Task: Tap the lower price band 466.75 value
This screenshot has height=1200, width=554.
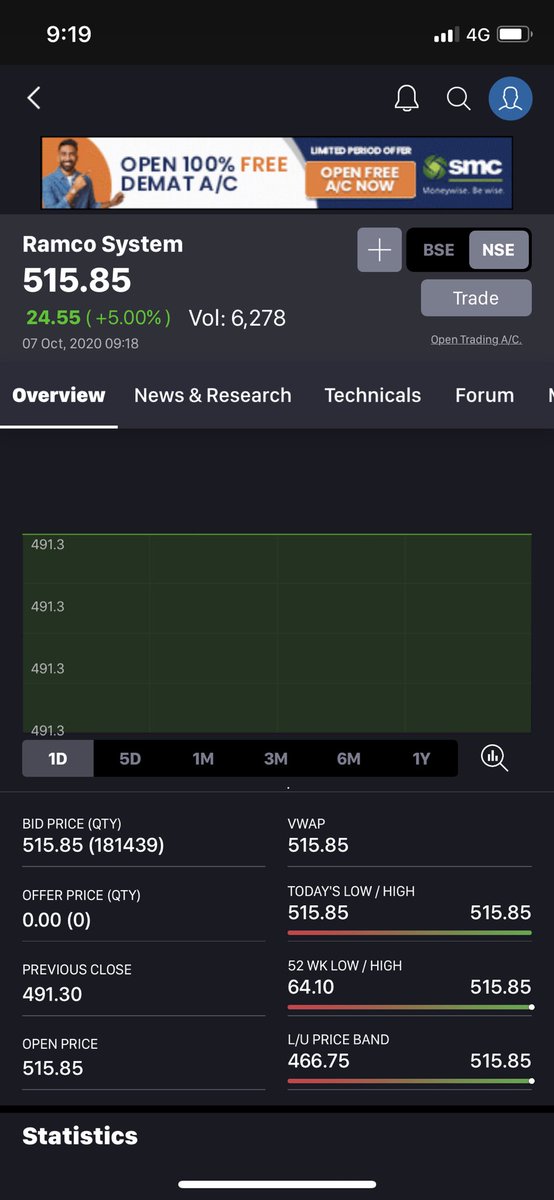Action: (319, 1061)
